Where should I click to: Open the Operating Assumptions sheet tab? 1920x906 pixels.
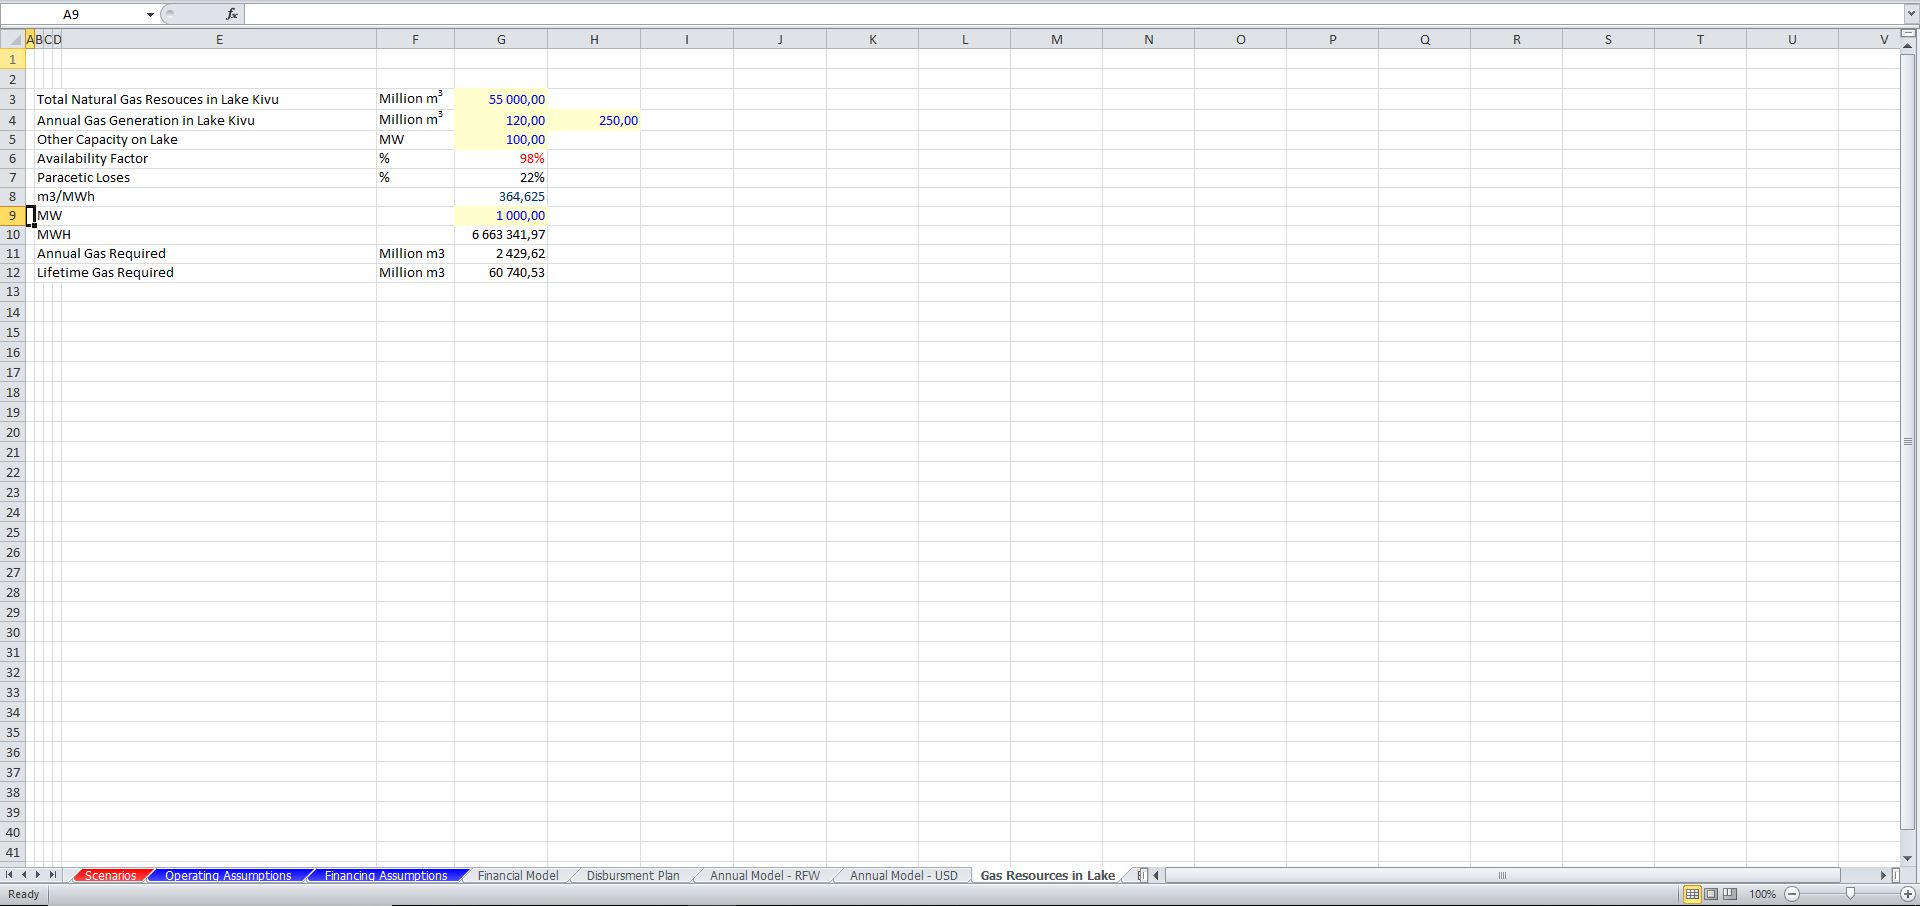228,876
